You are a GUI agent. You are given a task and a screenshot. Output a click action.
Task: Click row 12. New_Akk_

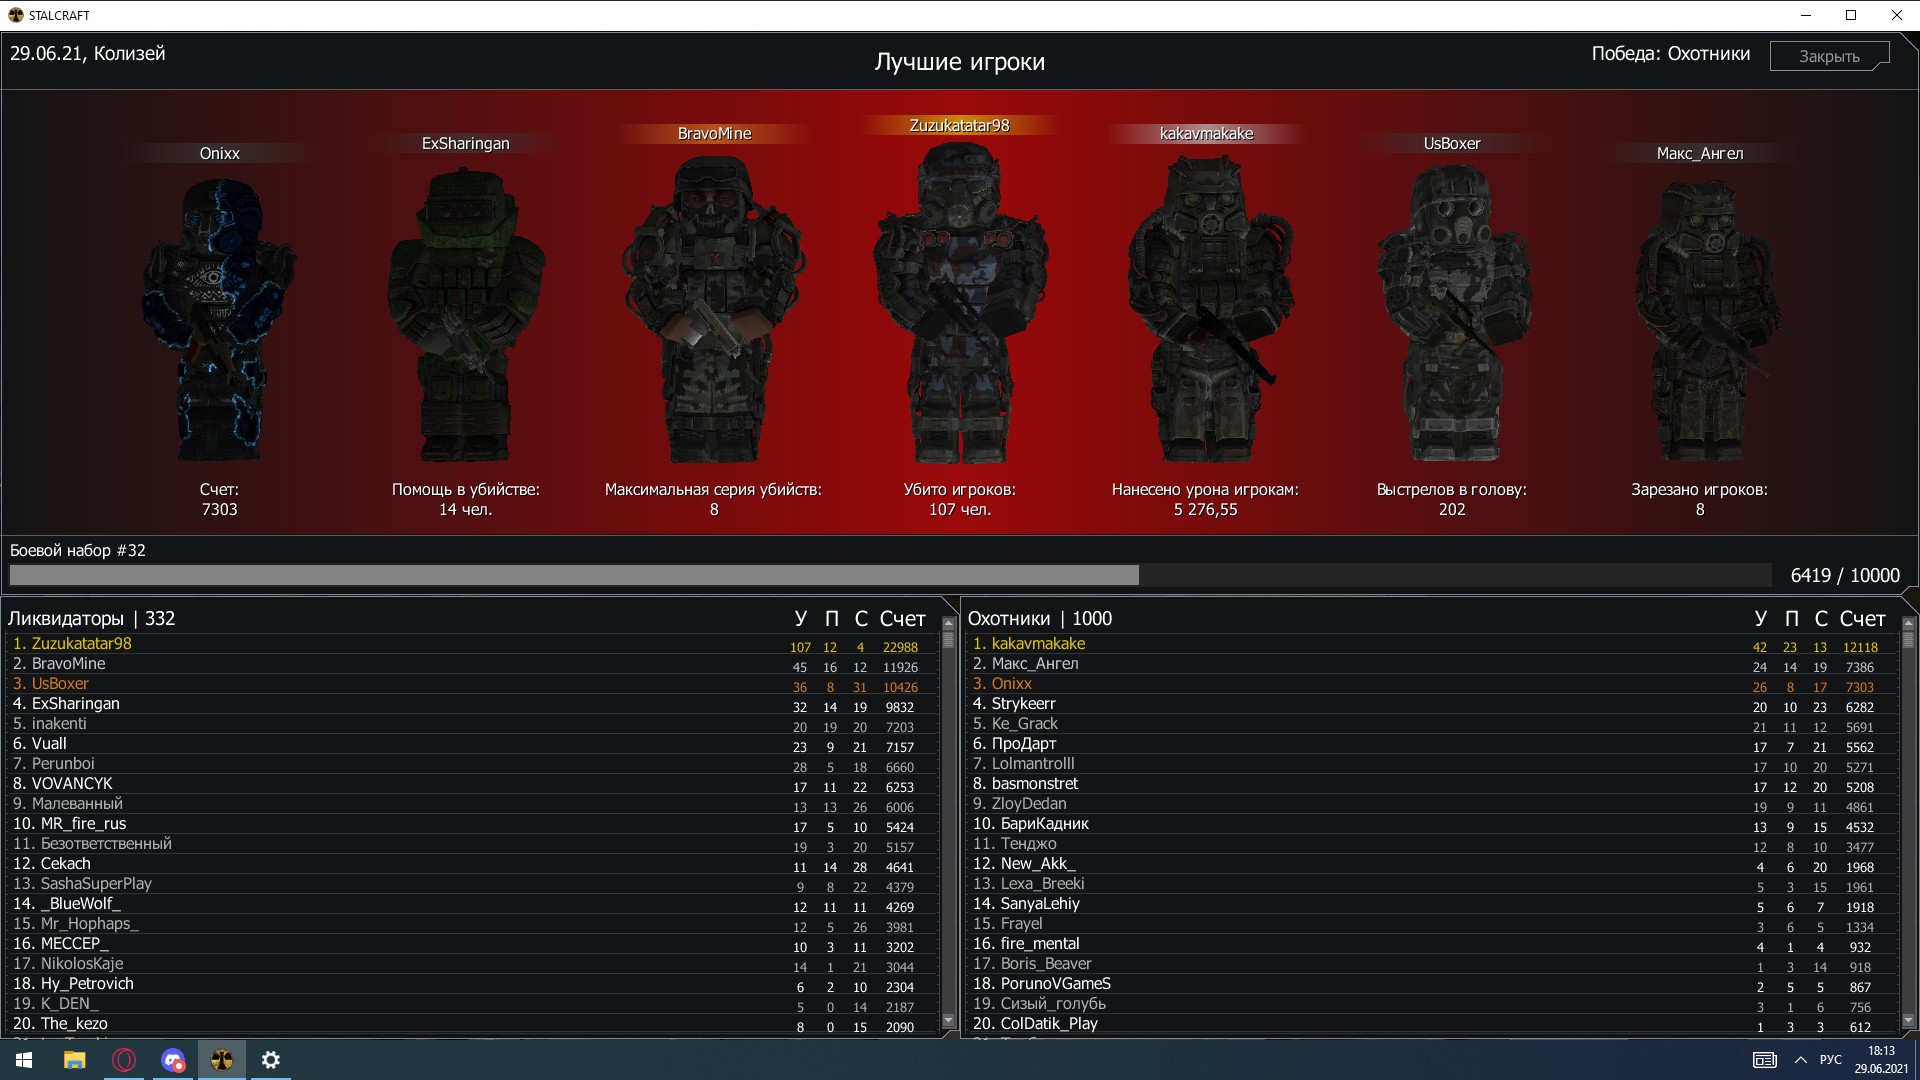[x=1433, y=864]
